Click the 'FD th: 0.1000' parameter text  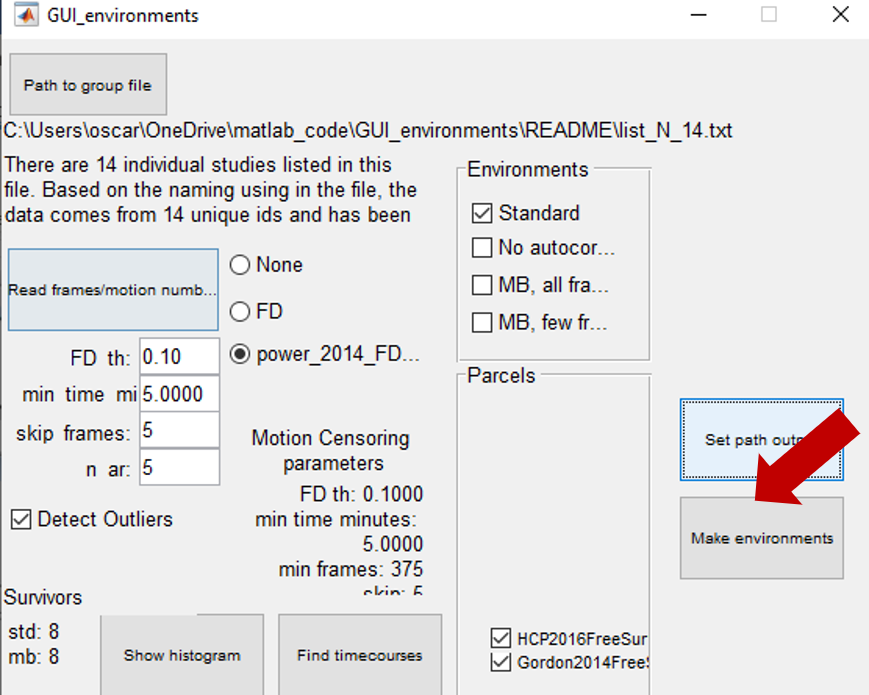[x=361, y=494]
